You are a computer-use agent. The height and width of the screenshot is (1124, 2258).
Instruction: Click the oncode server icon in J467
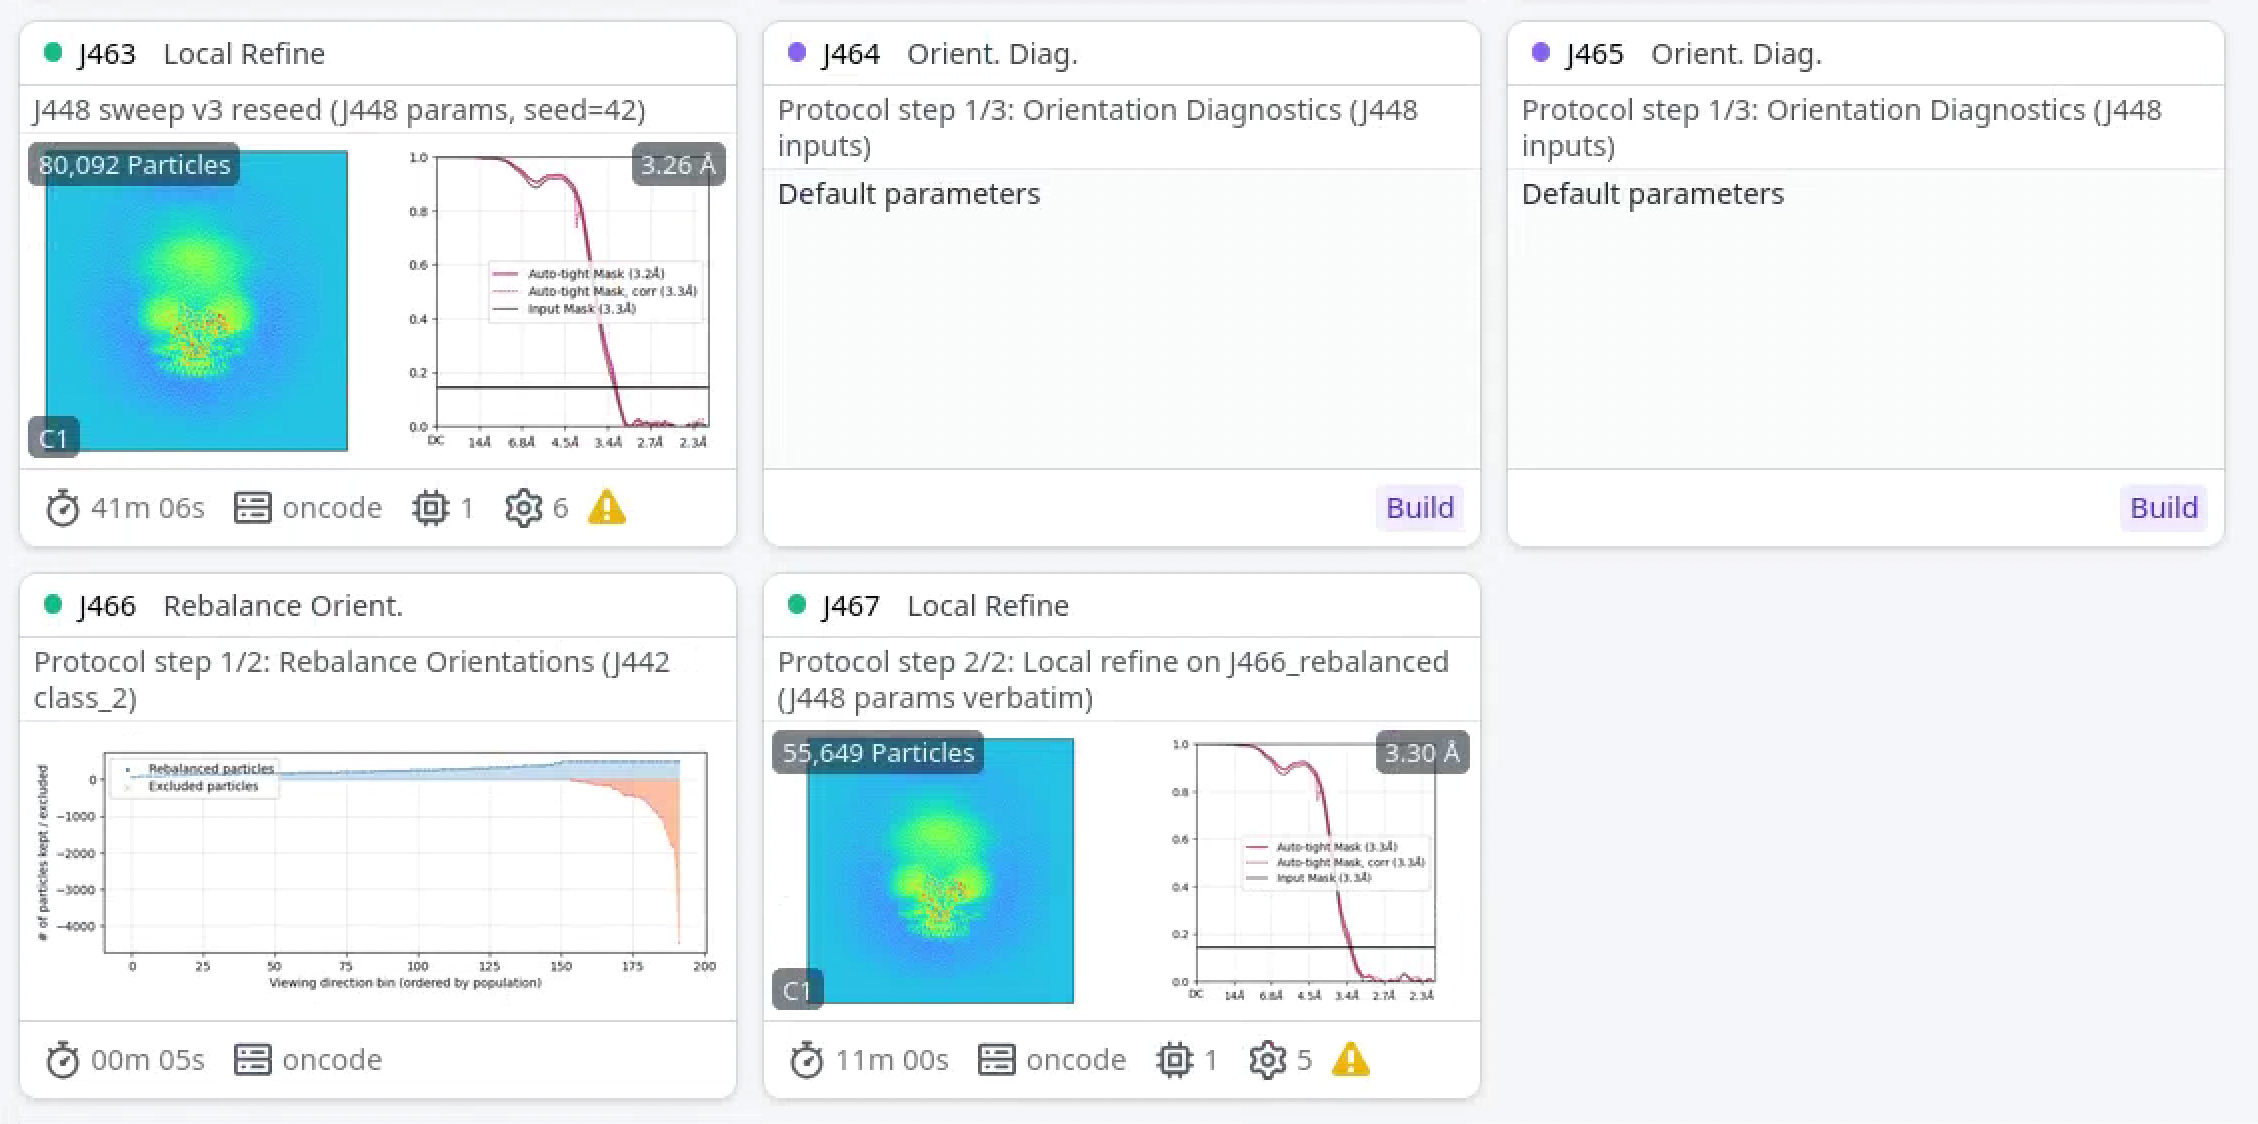click(996, 1060)
